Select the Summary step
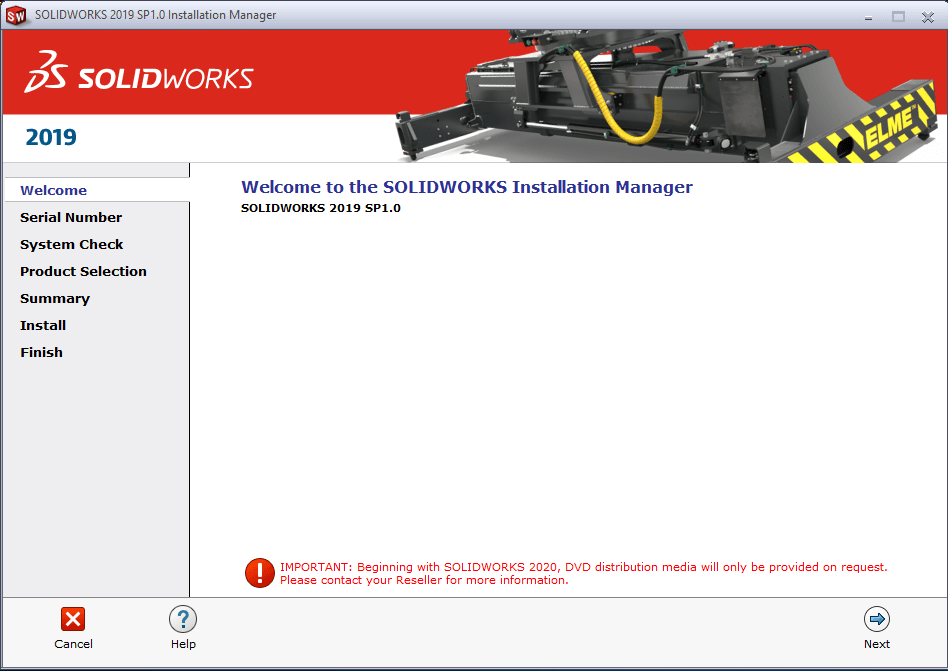 (55, 299)
